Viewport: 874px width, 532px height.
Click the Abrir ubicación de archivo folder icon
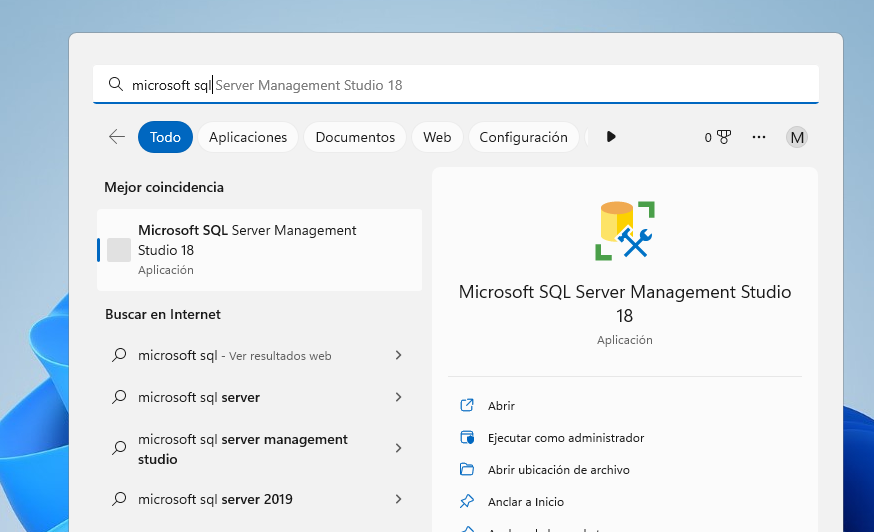point(467,469)
